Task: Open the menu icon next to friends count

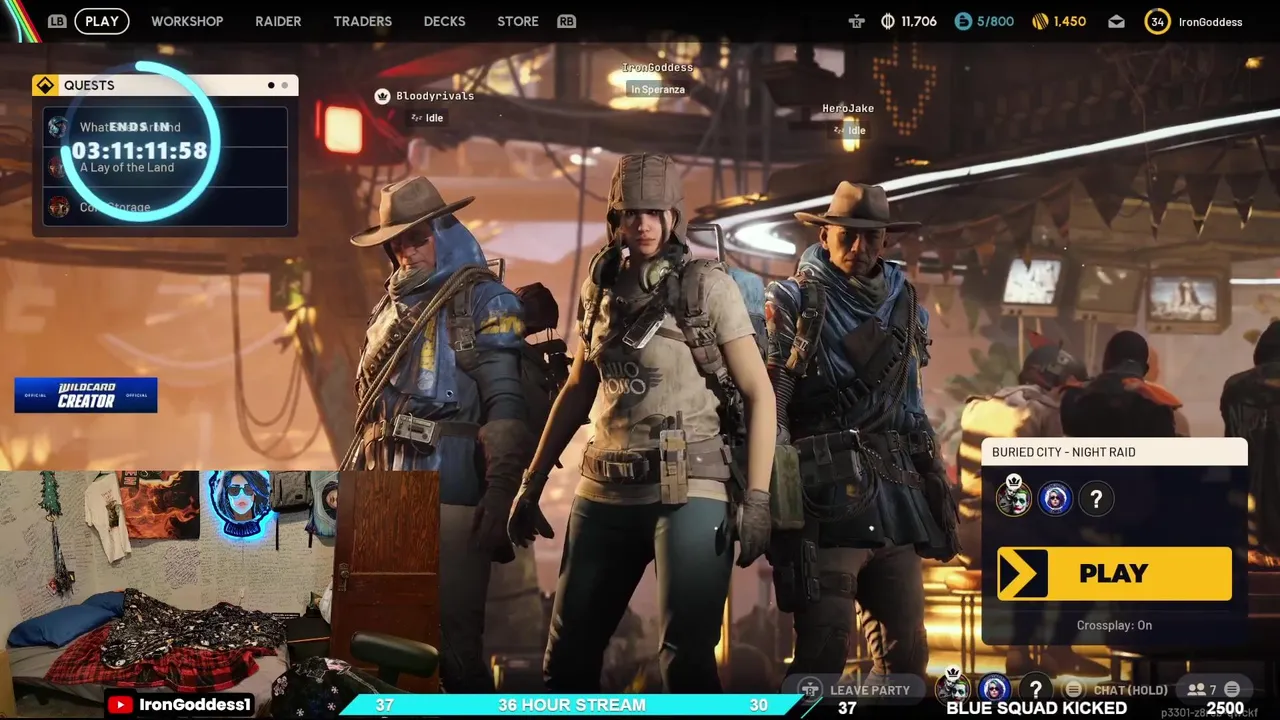Action: pyautogui.click(x=1232, y=689)
